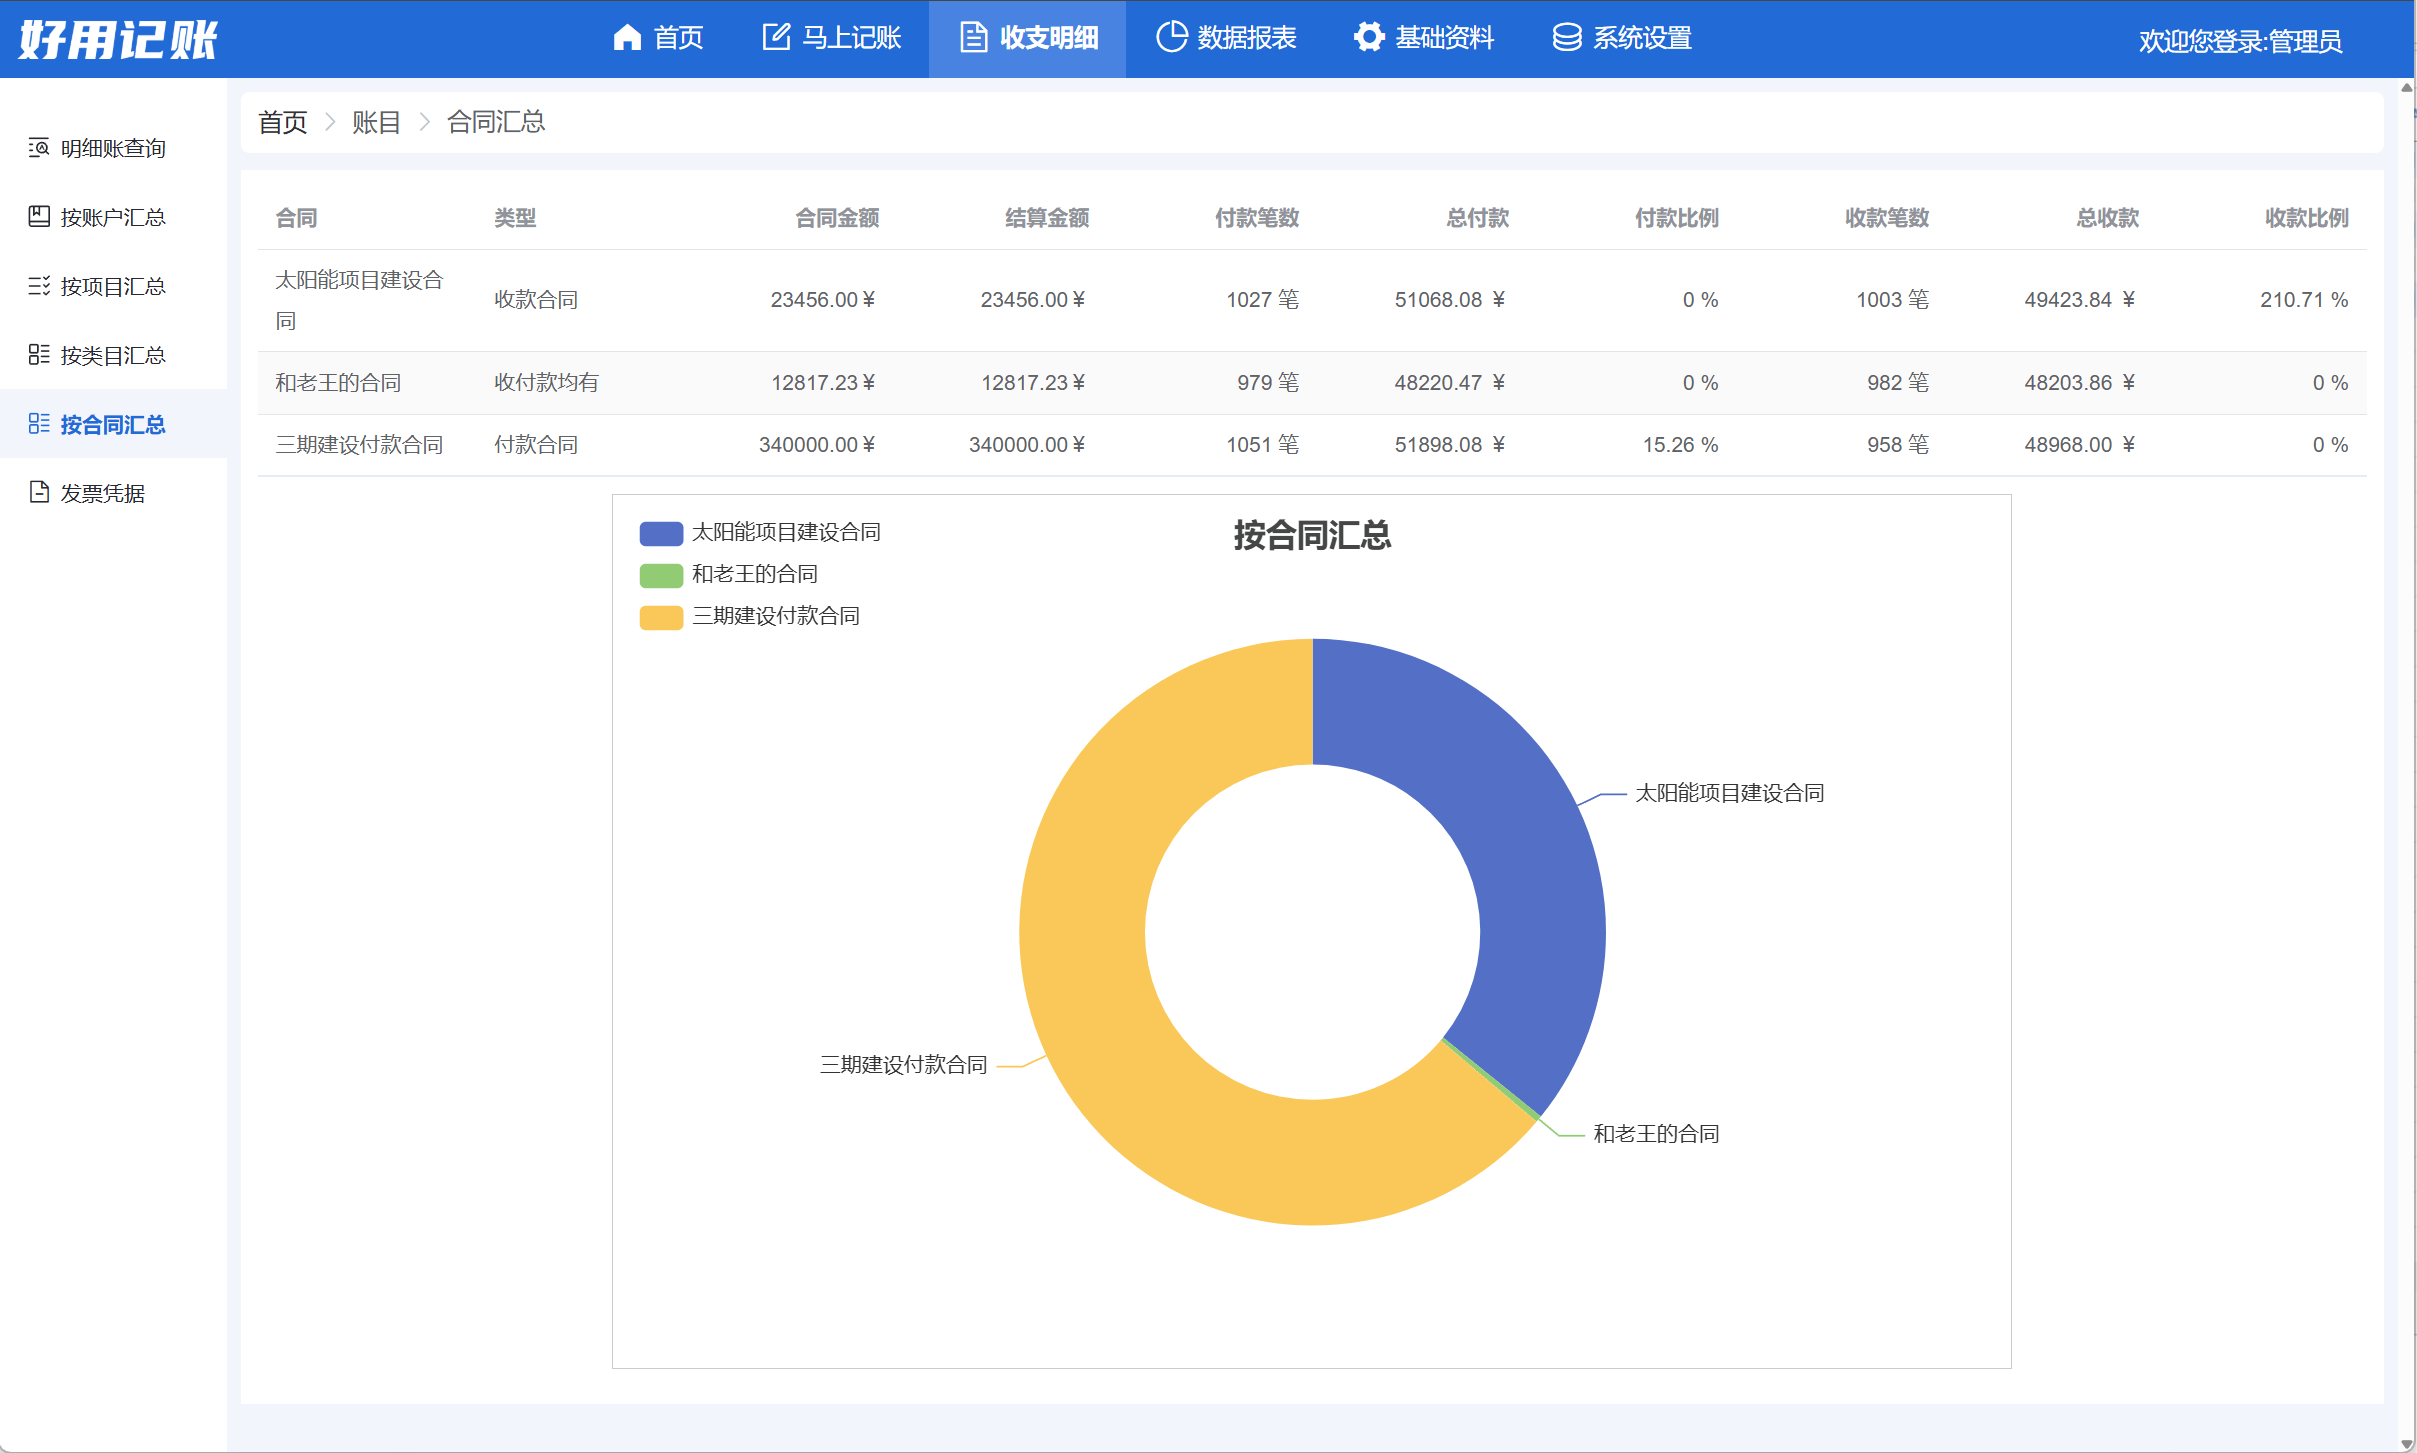Click the 首页 breadcrumb link
The height and width of the screenshot is (1453, 2417).
click(282, 122)
